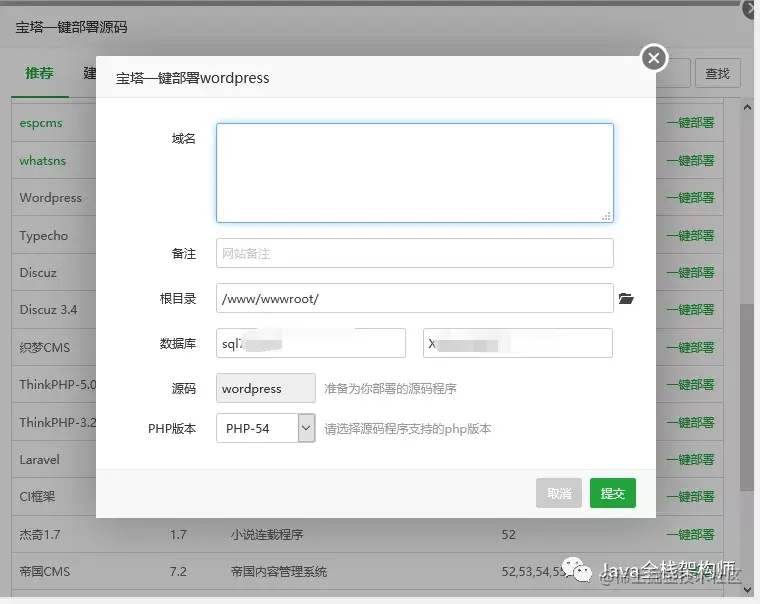The width and height of the screenshot is (760, 604).
Task: Click 织梦CMS name in the list
Action: click(45, 348)
